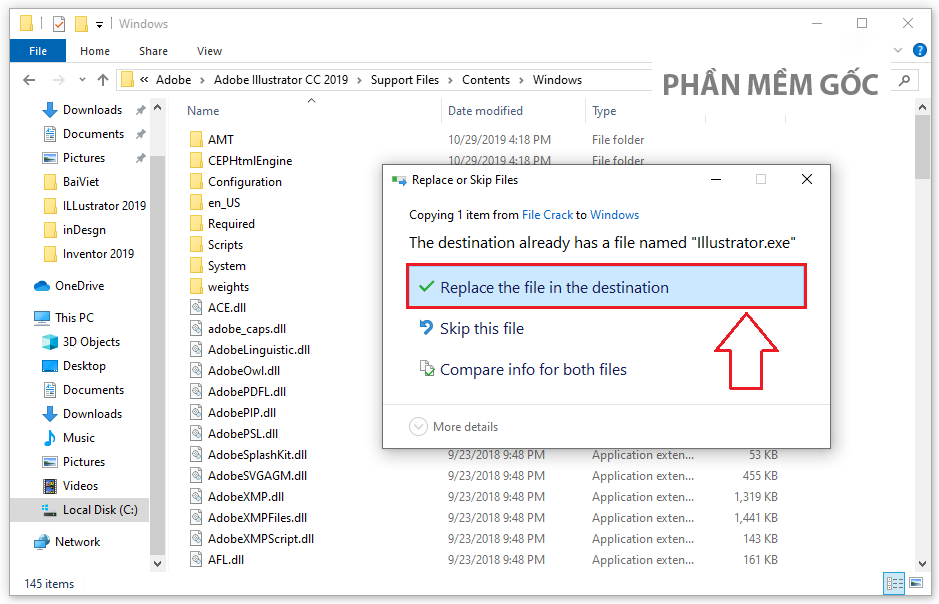Choose Skip this file option
This screenshot has width=939, height=604.
click(482, 328)
